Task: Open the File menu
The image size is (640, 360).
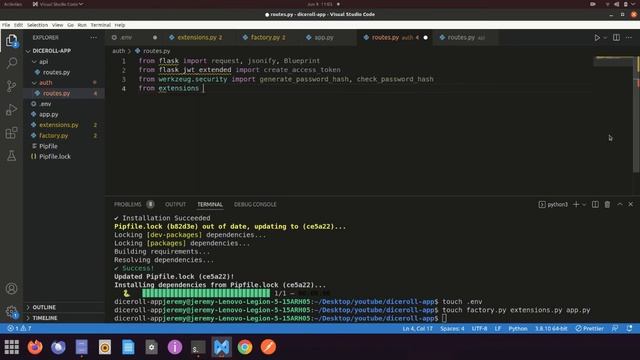Action: click(6, 25)
